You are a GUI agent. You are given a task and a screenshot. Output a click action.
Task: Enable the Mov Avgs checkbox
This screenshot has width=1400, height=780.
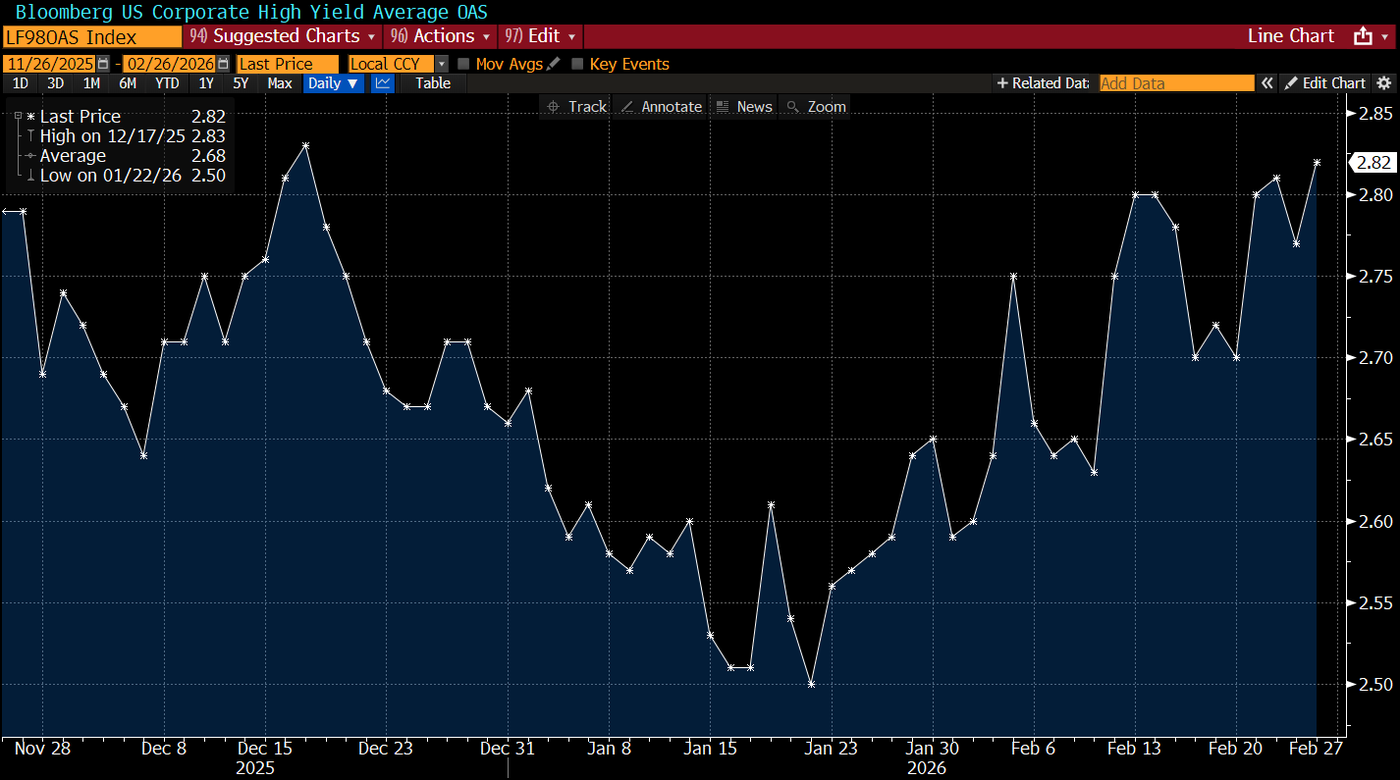point(463,63)
